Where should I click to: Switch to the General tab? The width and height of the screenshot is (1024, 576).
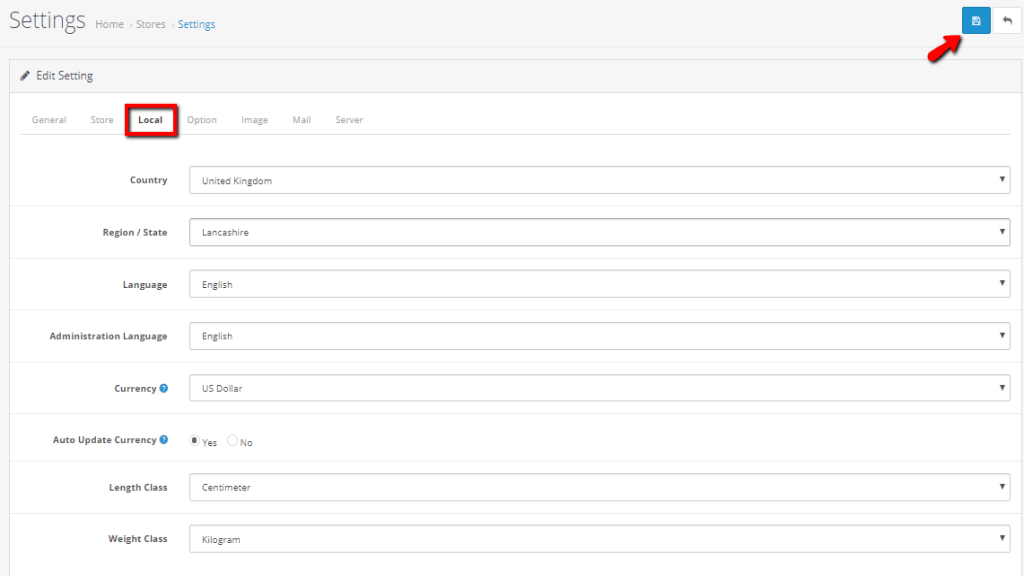(x=49, y=120)
